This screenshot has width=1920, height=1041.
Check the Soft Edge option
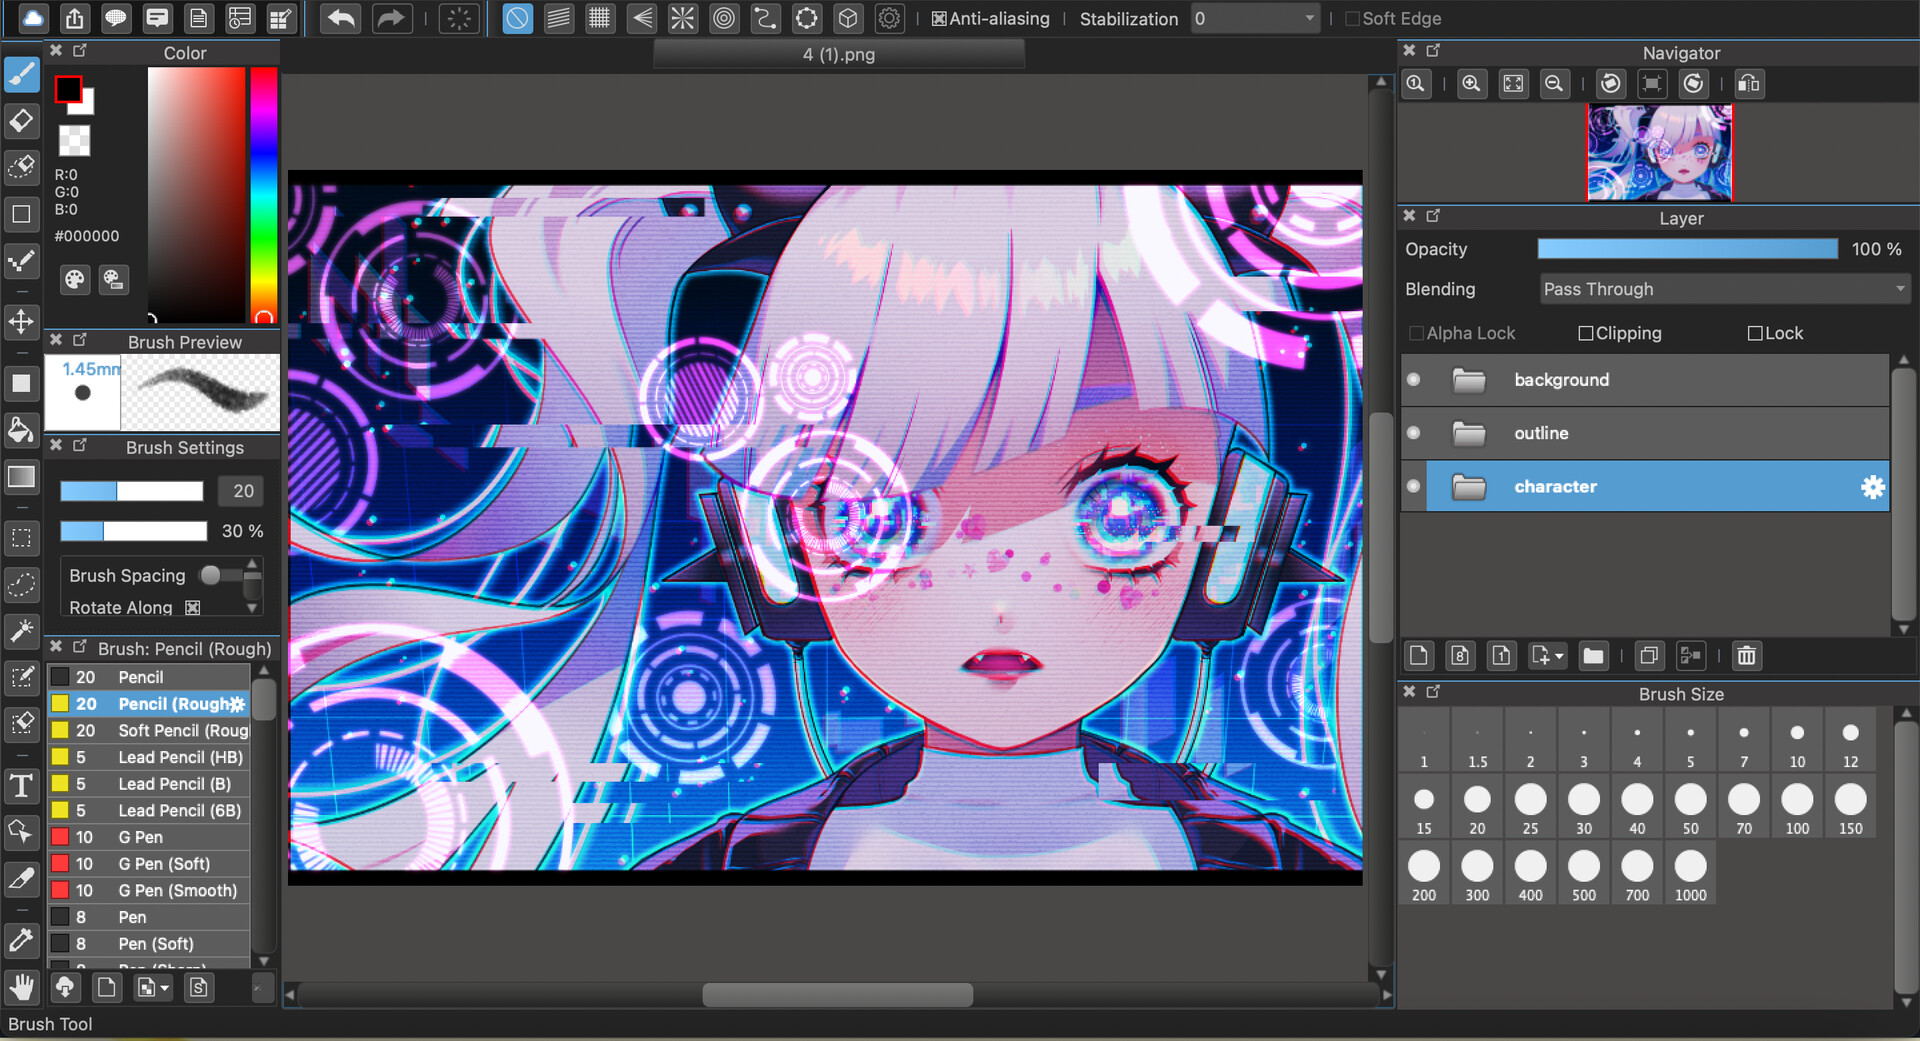click(1352, 18)
